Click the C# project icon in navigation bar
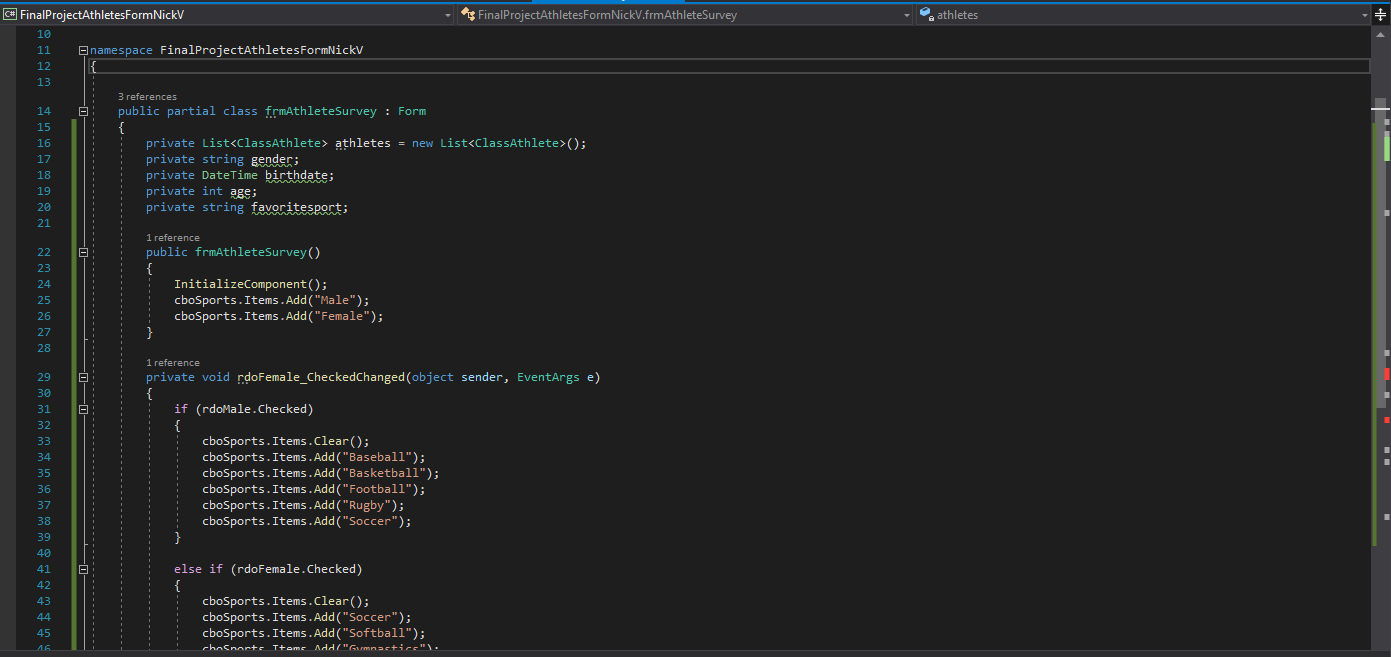Screen dimensions: 1391x657 [x=11, y=15]
